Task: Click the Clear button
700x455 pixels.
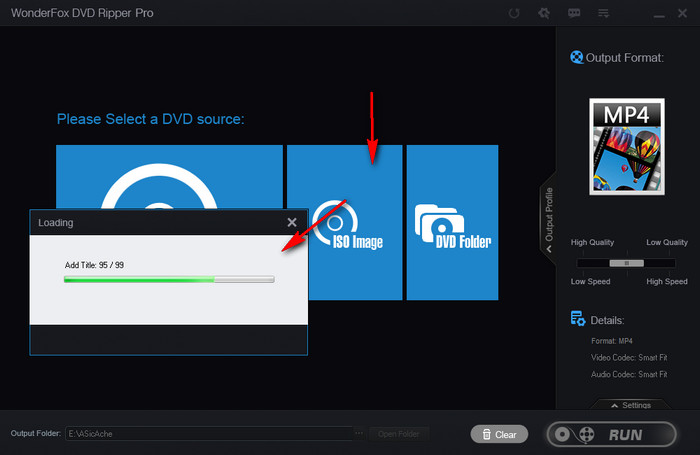Action: tap(499, 434)
